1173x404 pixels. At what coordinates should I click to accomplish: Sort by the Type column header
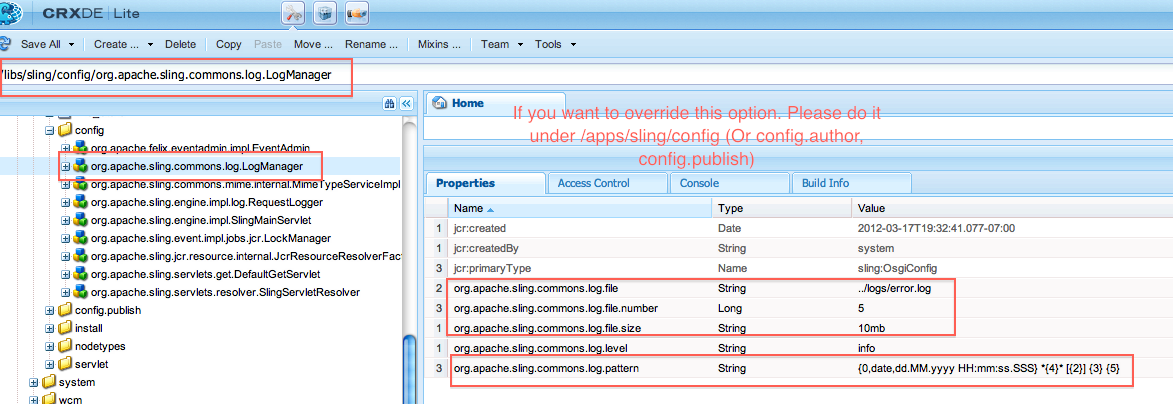tap(782, 209)
